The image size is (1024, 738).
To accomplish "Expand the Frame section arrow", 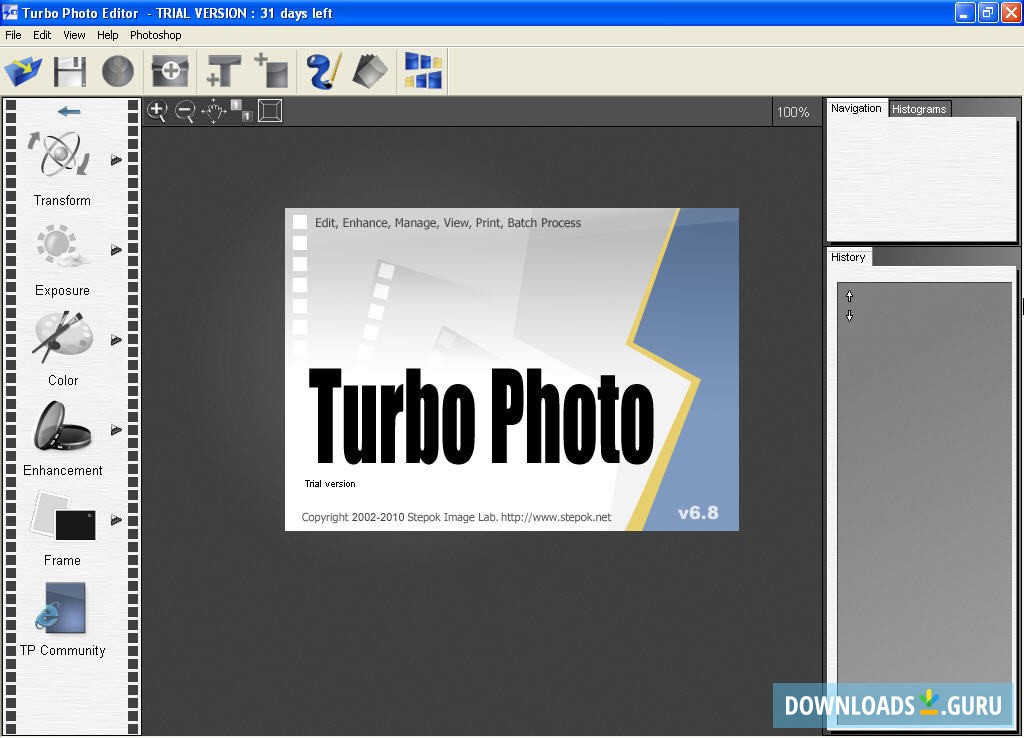I will tap(116, 519).
